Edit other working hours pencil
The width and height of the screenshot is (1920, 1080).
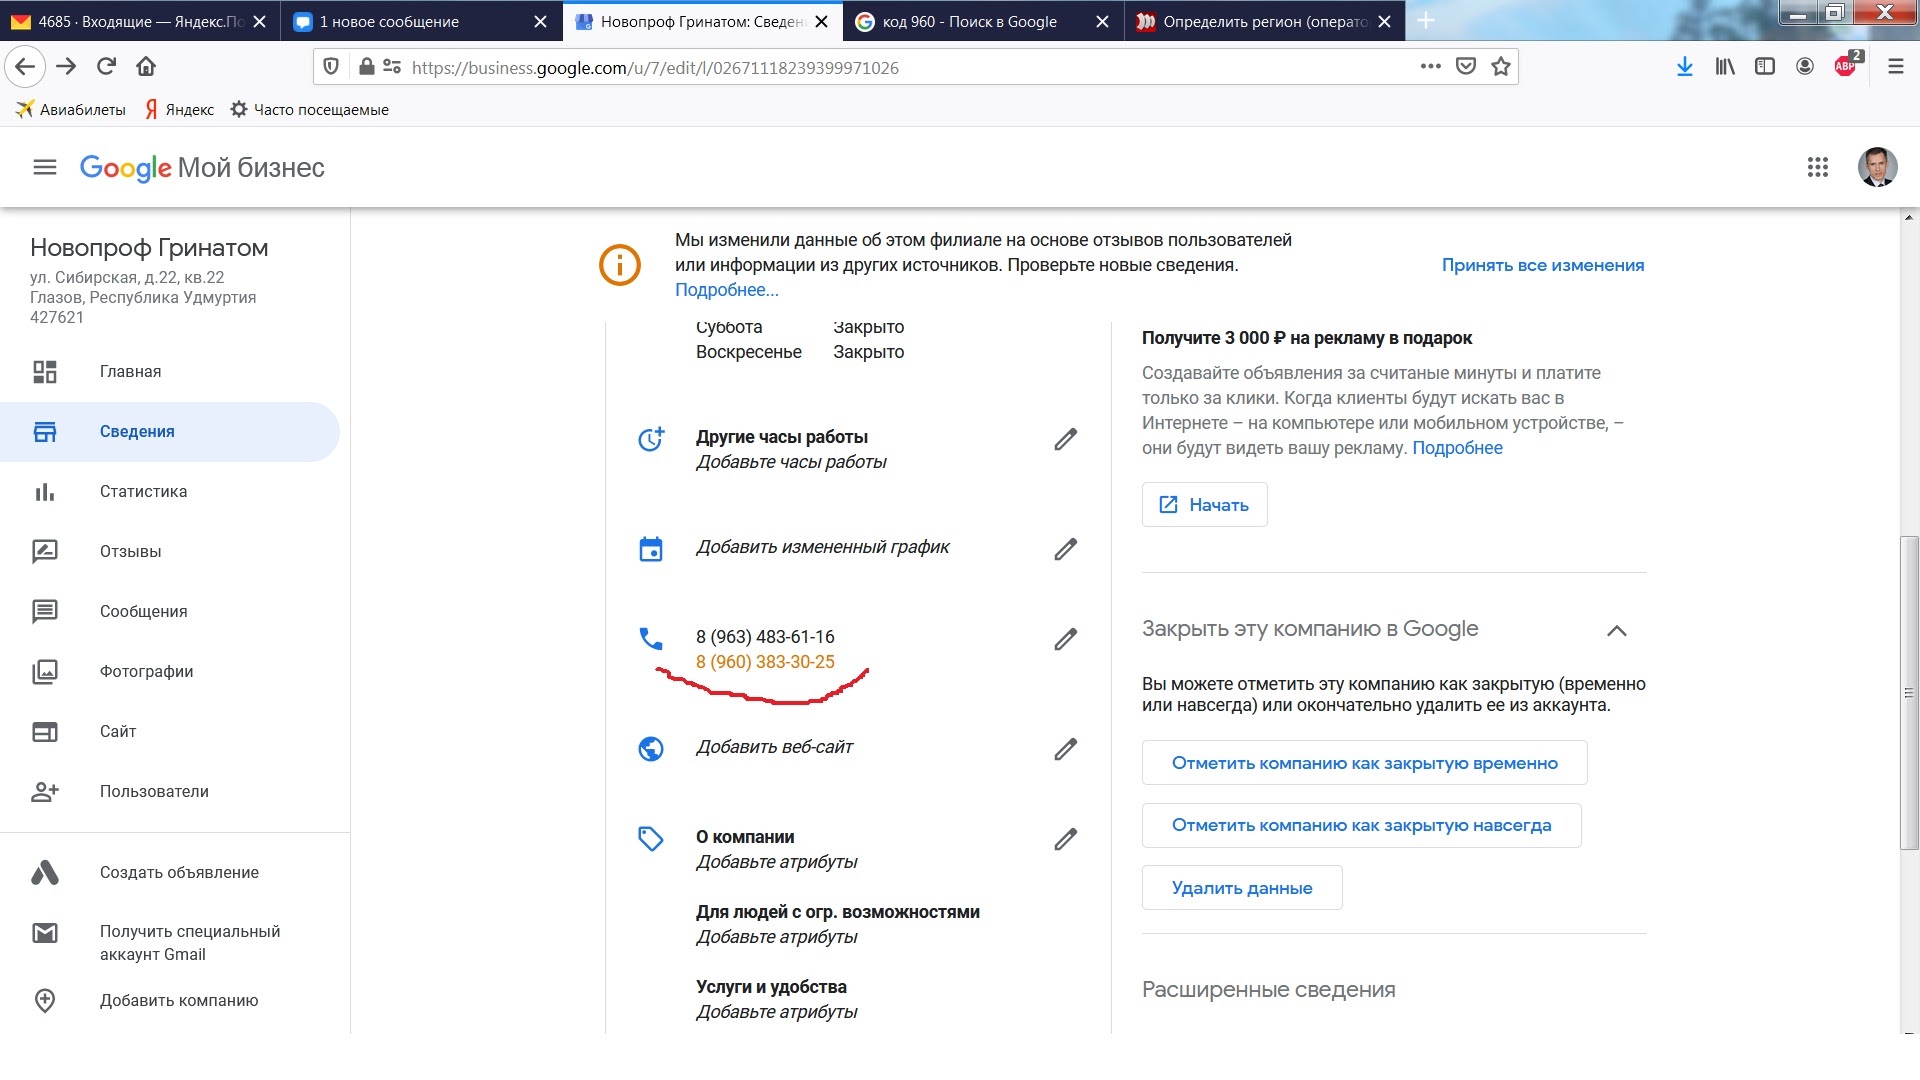point(1065,439)
